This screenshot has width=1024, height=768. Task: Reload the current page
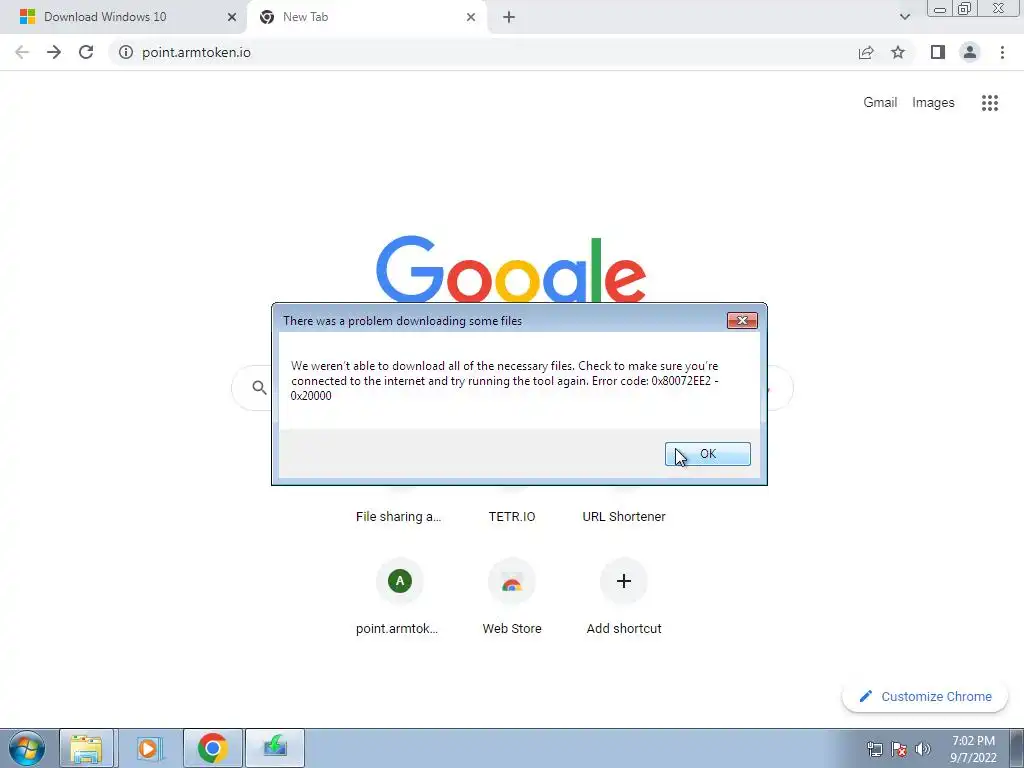click(86, 52)
